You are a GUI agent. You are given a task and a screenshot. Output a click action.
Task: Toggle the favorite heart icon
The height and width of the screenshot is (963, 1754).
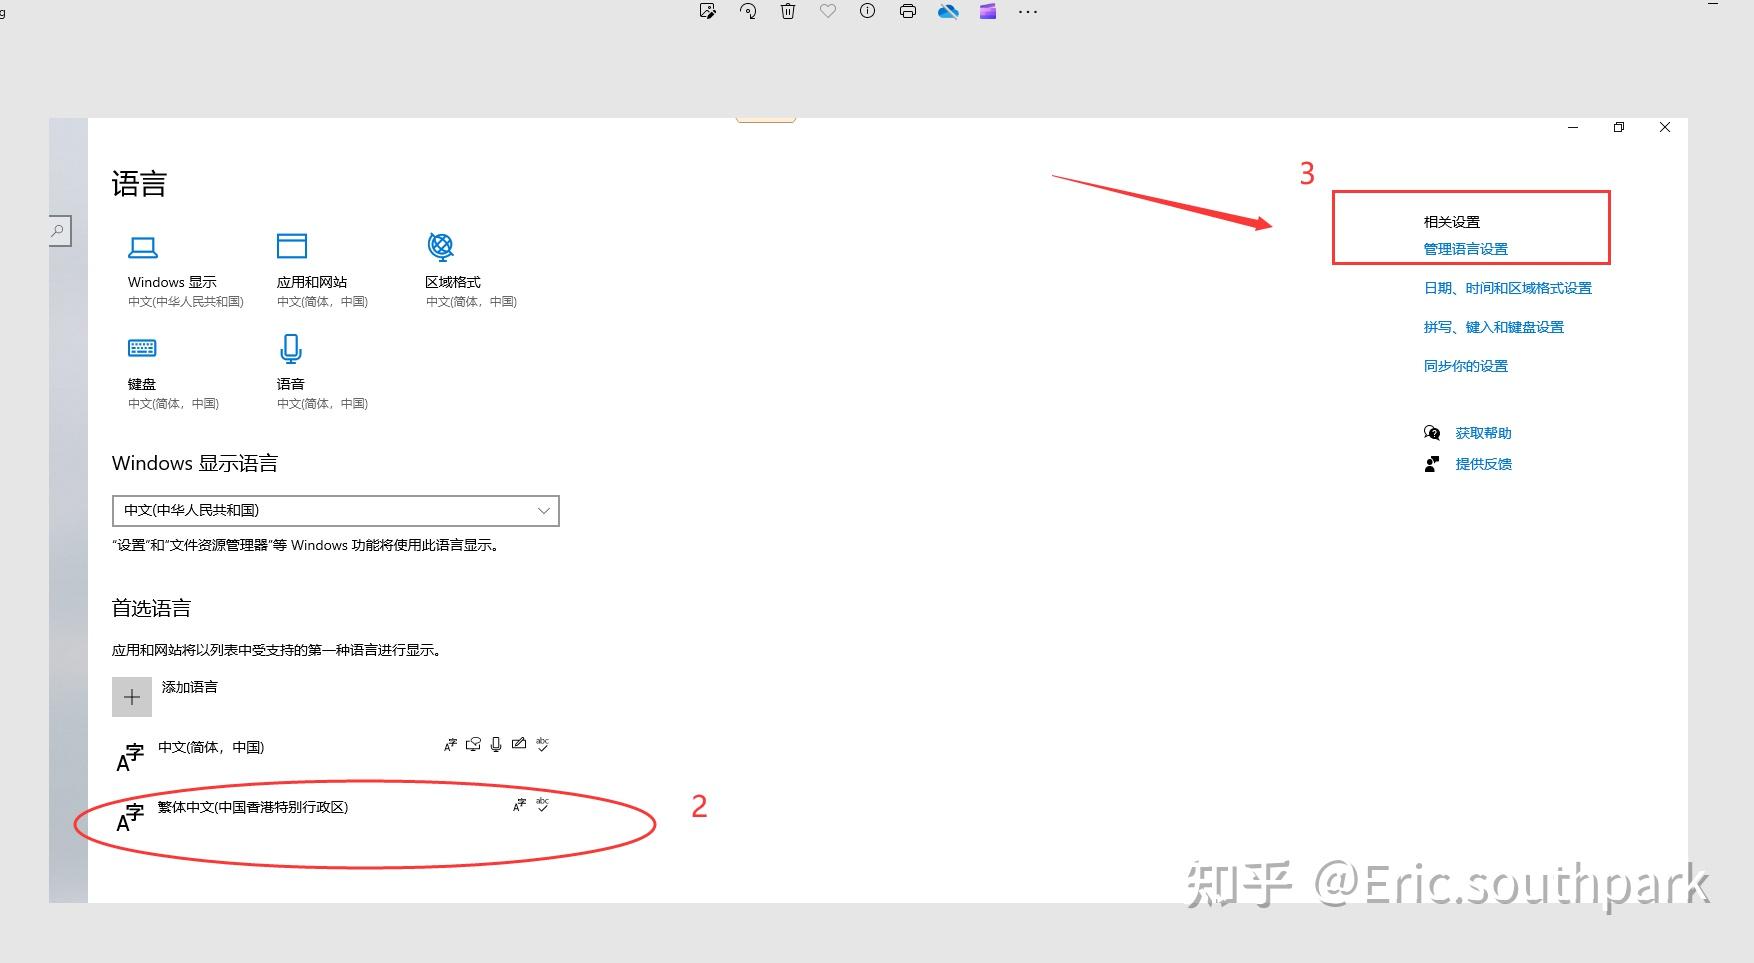pyautogui.click(x=828, y=11)
